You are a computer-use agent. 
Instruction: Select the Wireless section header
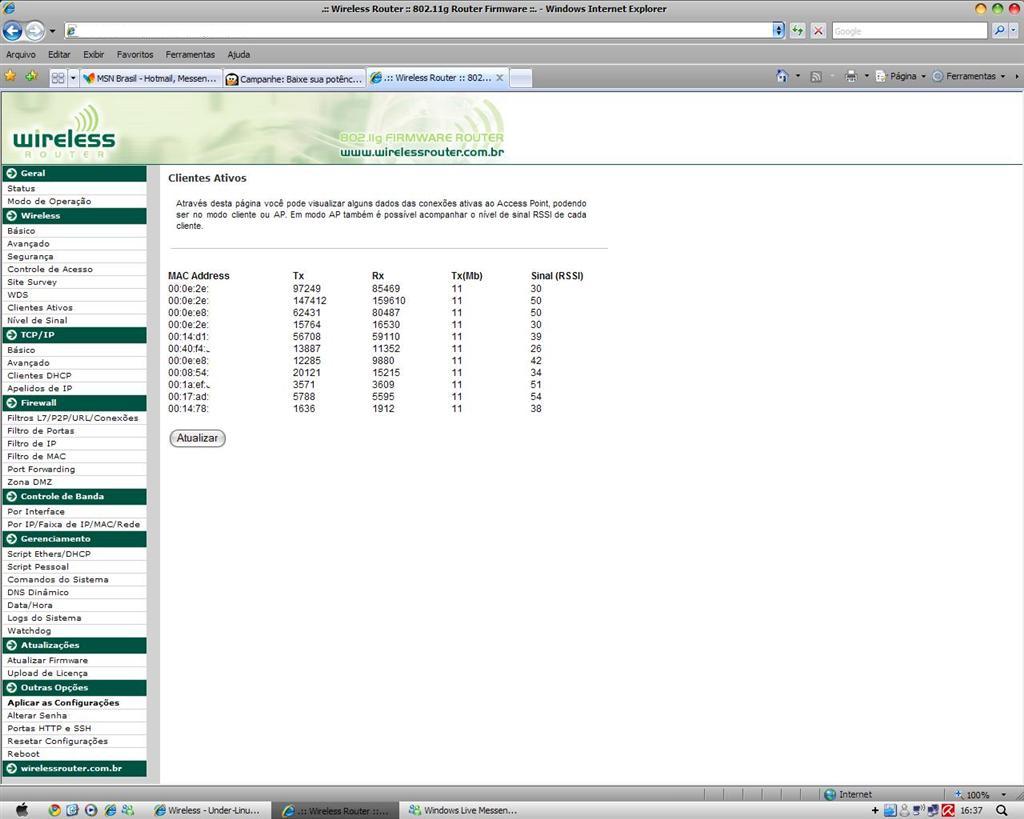(x=74, y=216)
